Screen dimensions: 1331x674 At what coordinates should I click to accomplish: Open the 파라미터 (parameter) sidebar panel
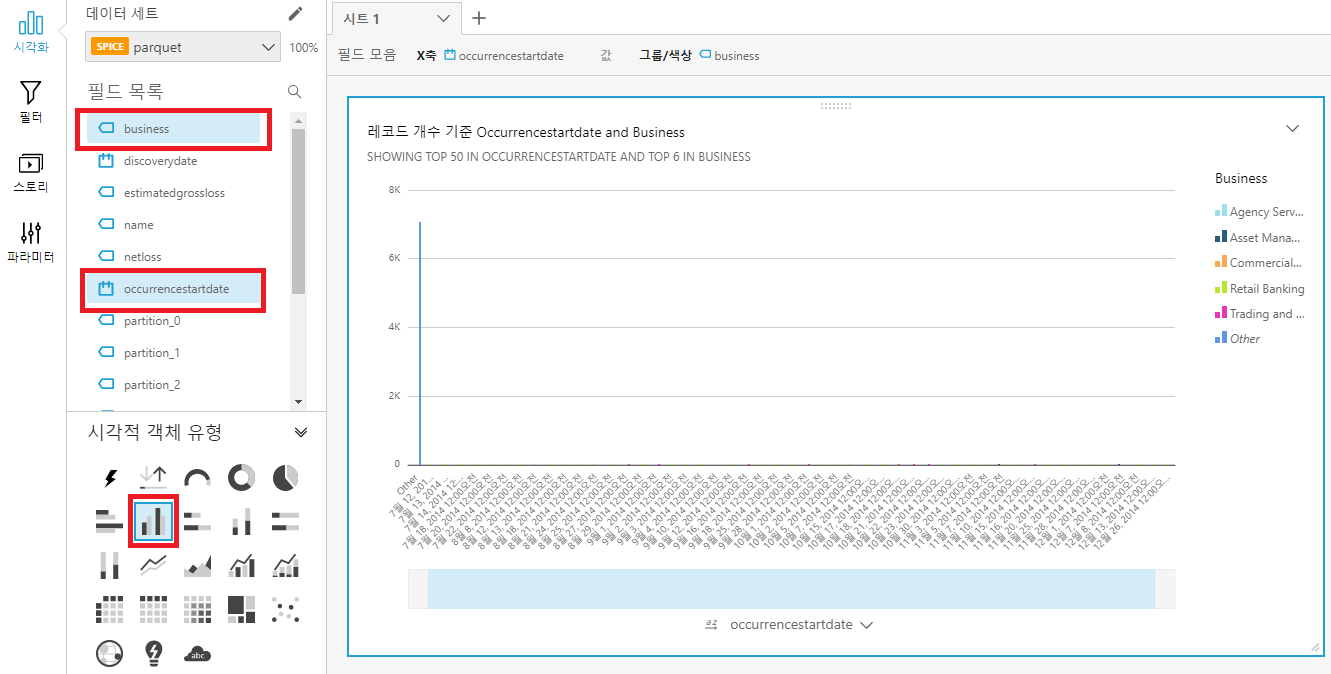(31, 242)
